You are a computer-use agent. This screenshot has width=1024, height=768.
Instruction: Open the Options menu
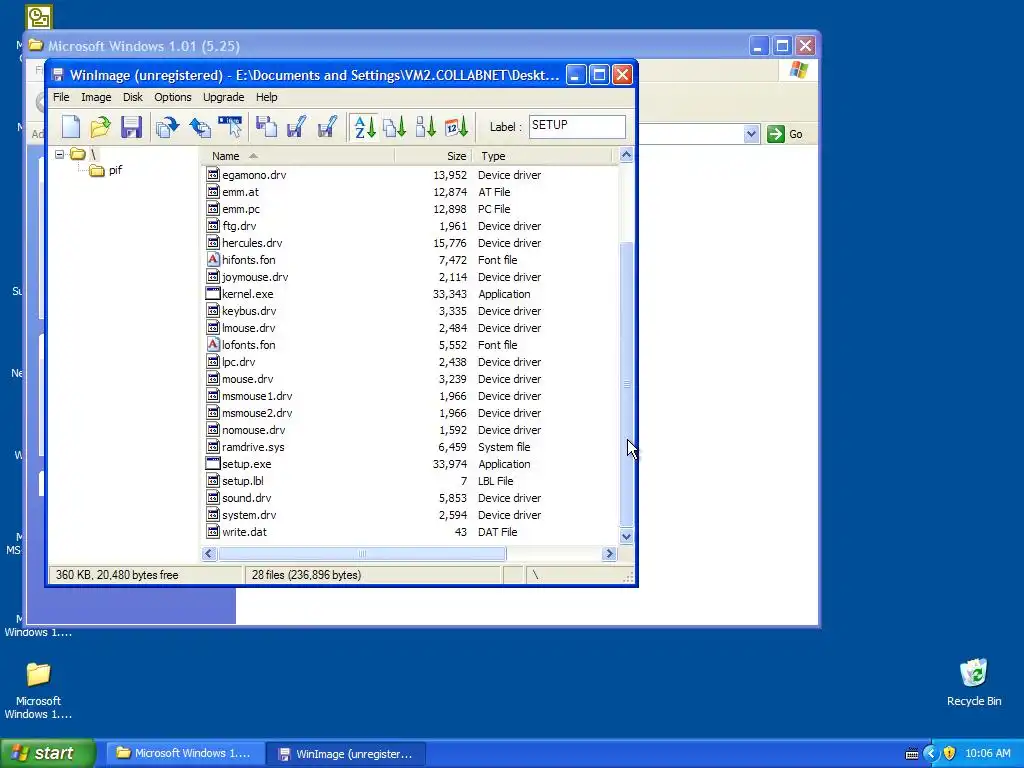pyautogui.click(x=172, y=97)
